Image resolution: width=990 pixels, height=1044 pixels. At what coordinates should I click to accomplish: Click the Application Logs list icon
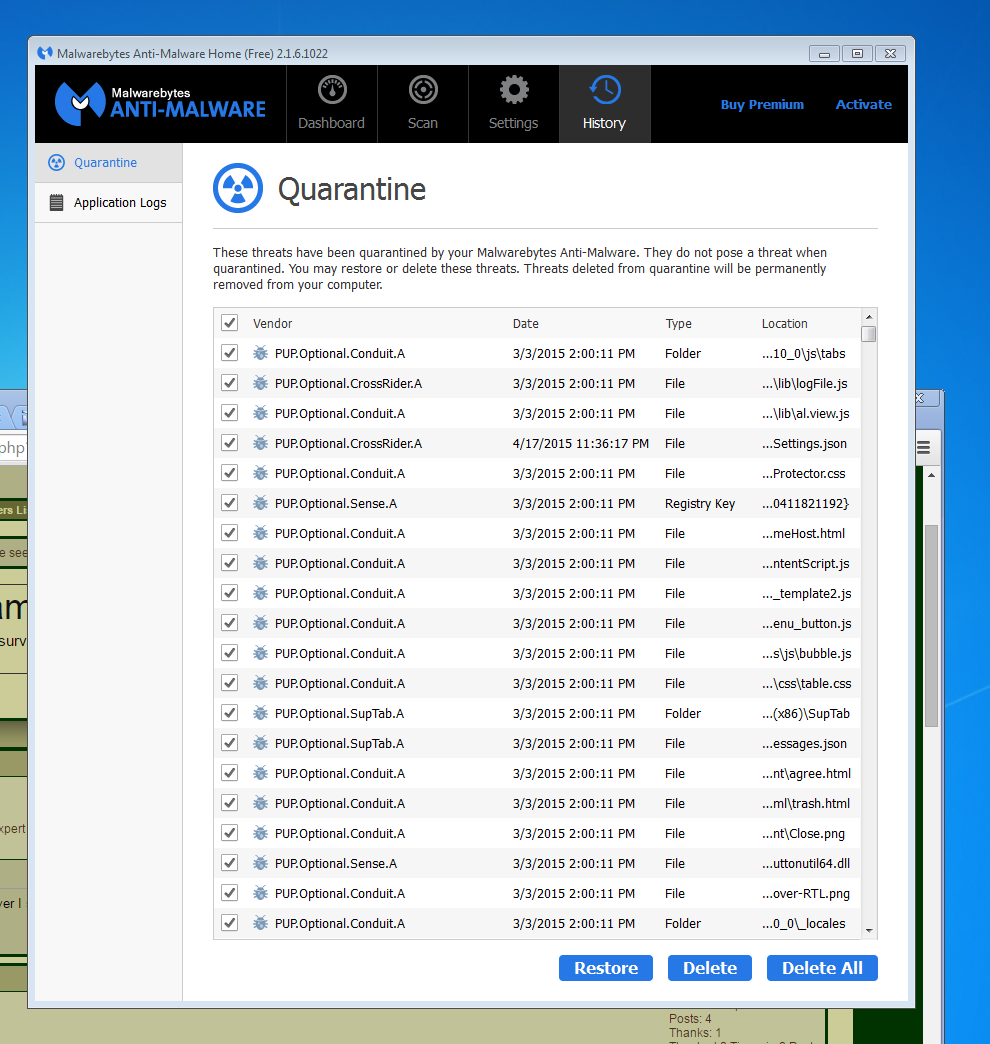57,202
